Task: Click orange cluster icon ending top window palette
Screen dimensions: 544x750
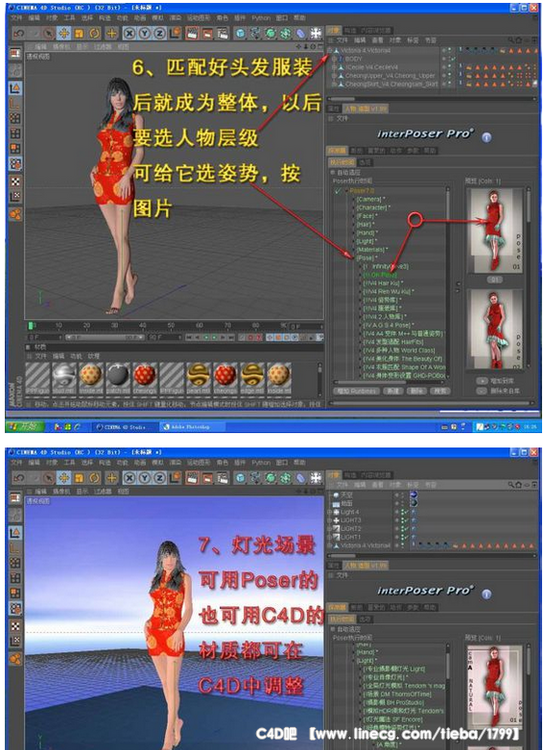Action: click(x=15, y=214)
